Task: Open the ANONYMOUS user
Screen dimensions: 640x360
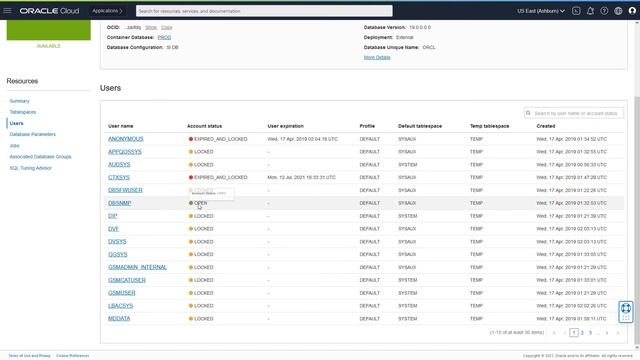Action: point(126,139)
